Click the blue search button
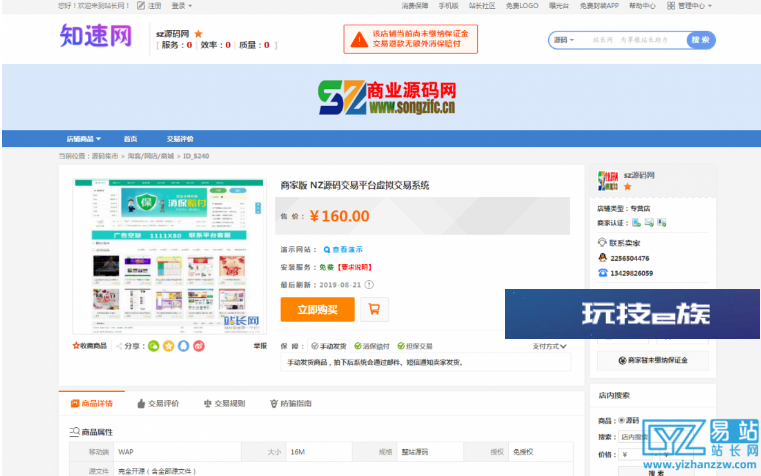 pyautogui.click(x=700, y=40)
